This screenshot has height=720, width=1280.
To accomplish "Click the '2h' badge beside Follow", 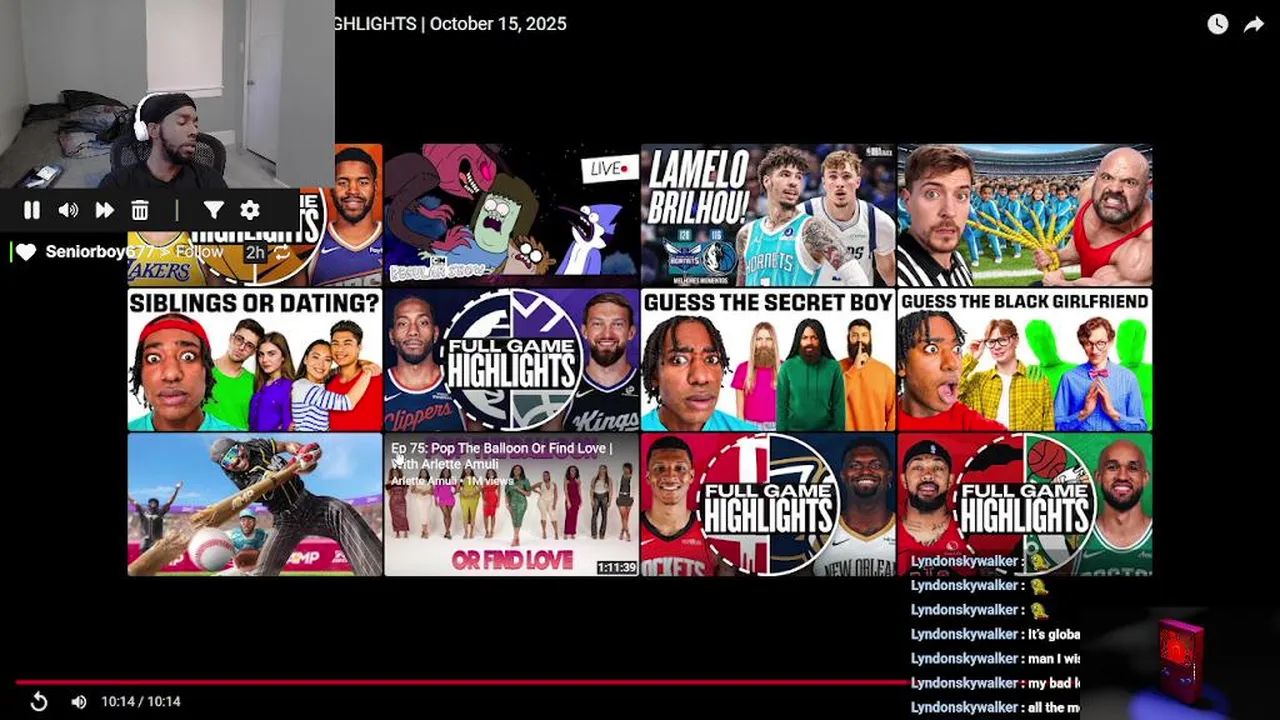I will coord(255,253).
